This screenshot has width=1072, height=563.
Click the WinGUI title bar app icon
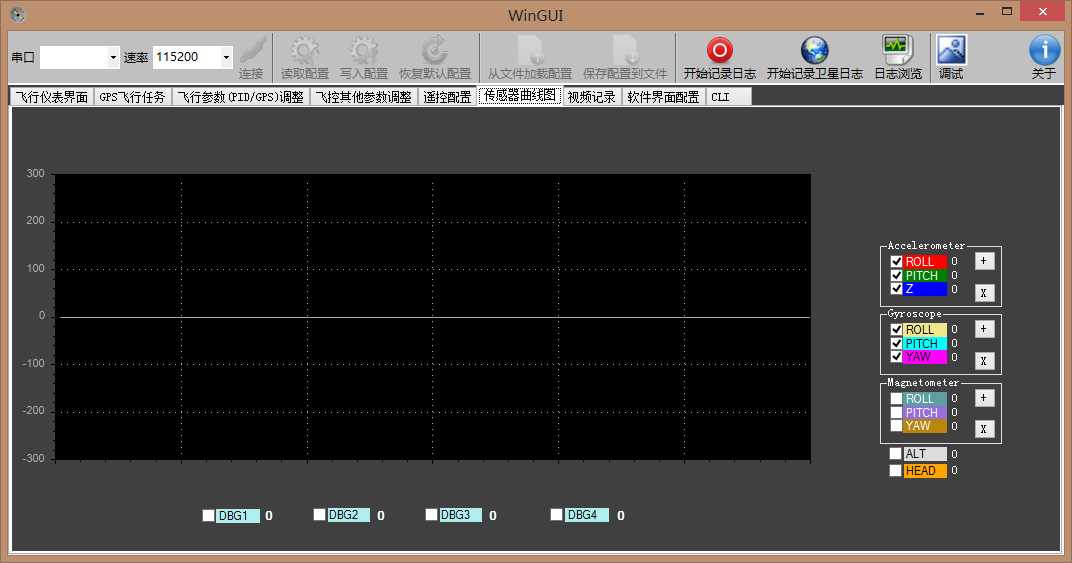(x=18, y=14)
